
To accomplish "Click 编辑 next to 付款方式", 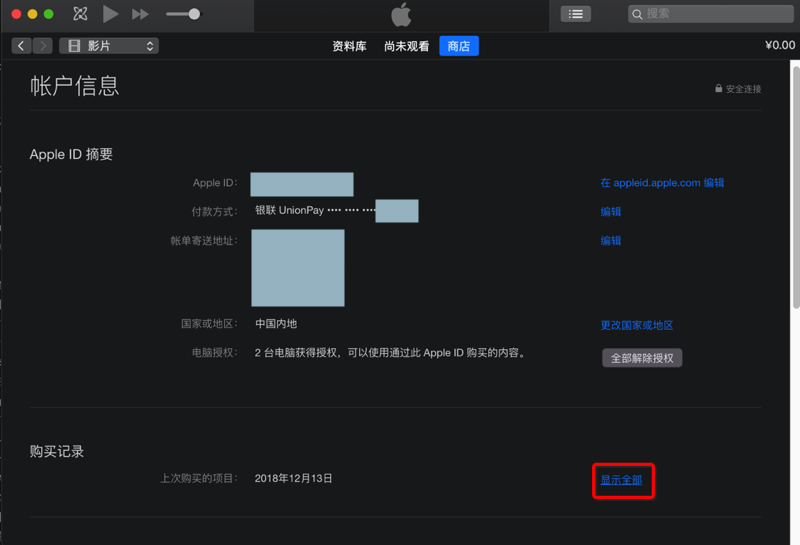I will 611,211.
